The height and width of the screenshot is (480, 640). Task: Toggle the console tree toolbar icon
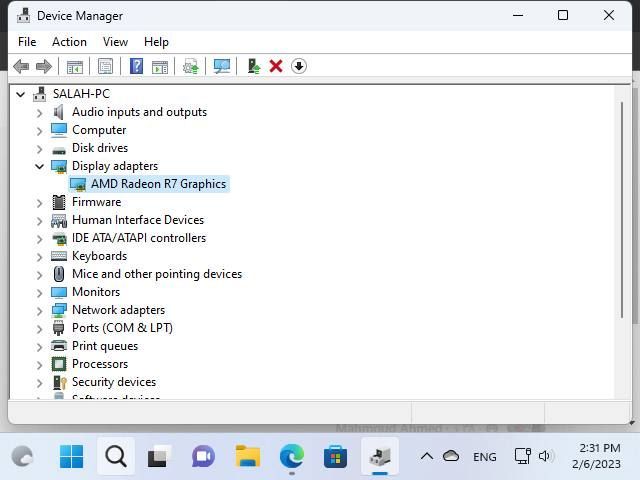pyautogui.click(x=75, y=66)
